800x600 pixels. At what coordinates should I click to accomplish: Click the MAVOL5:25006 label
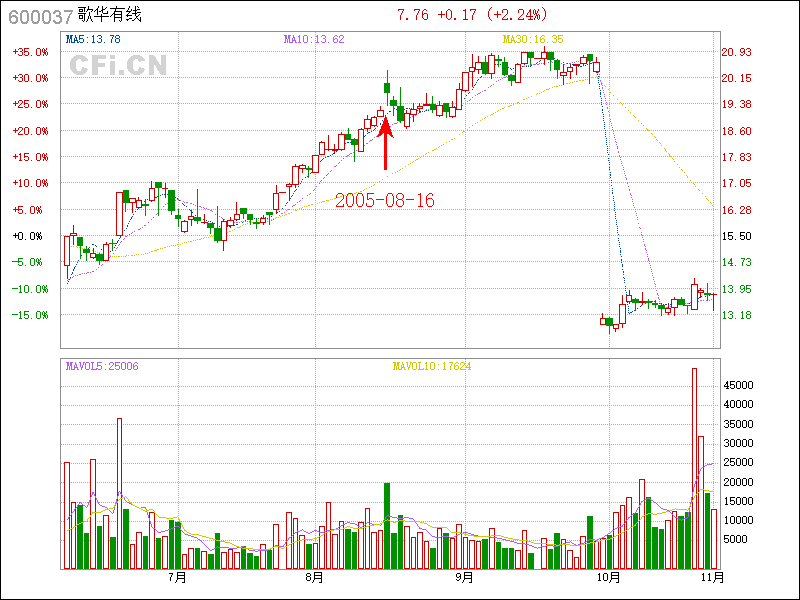102,366
